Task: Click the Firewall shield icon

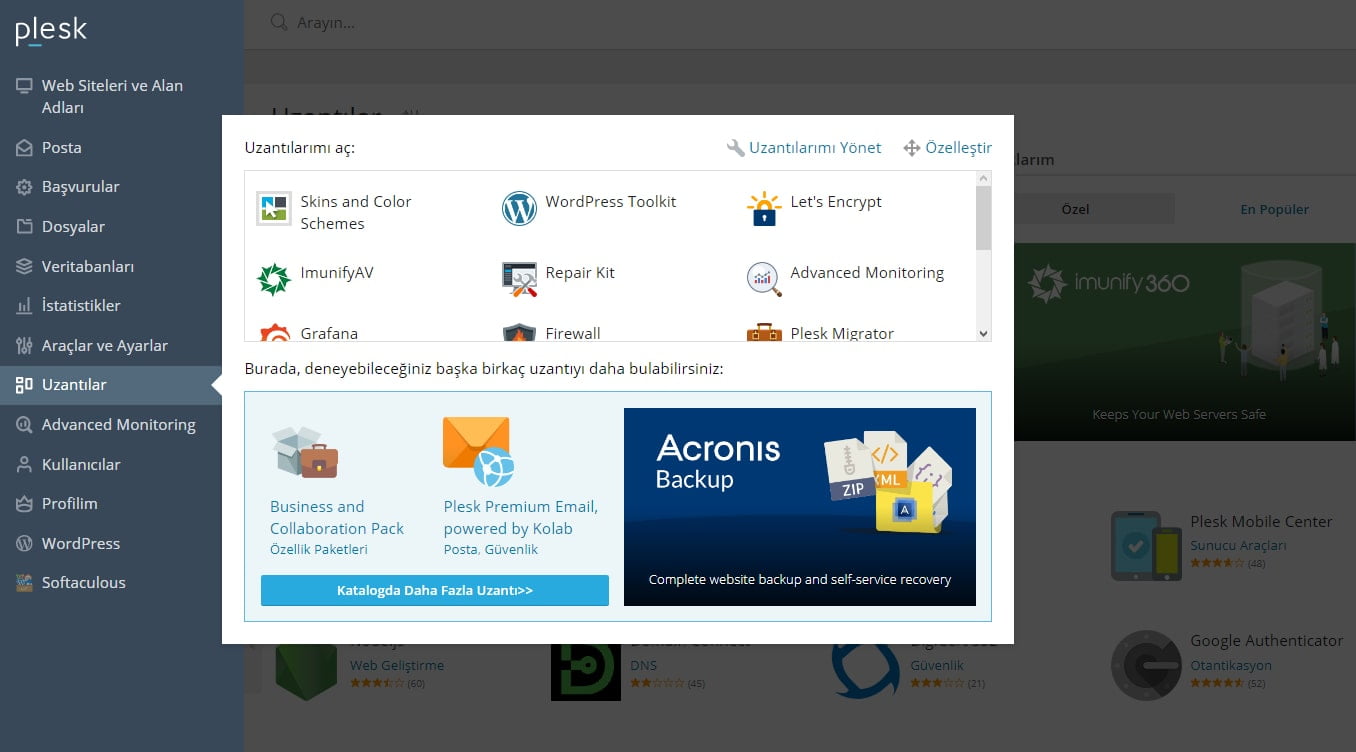Action: click(519, 333)
